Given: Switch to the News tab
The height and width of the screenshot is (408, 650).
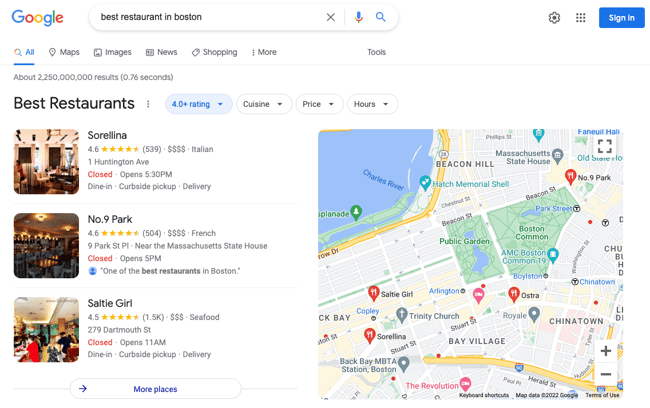Looking at the screenshot, I should [161, 52].
